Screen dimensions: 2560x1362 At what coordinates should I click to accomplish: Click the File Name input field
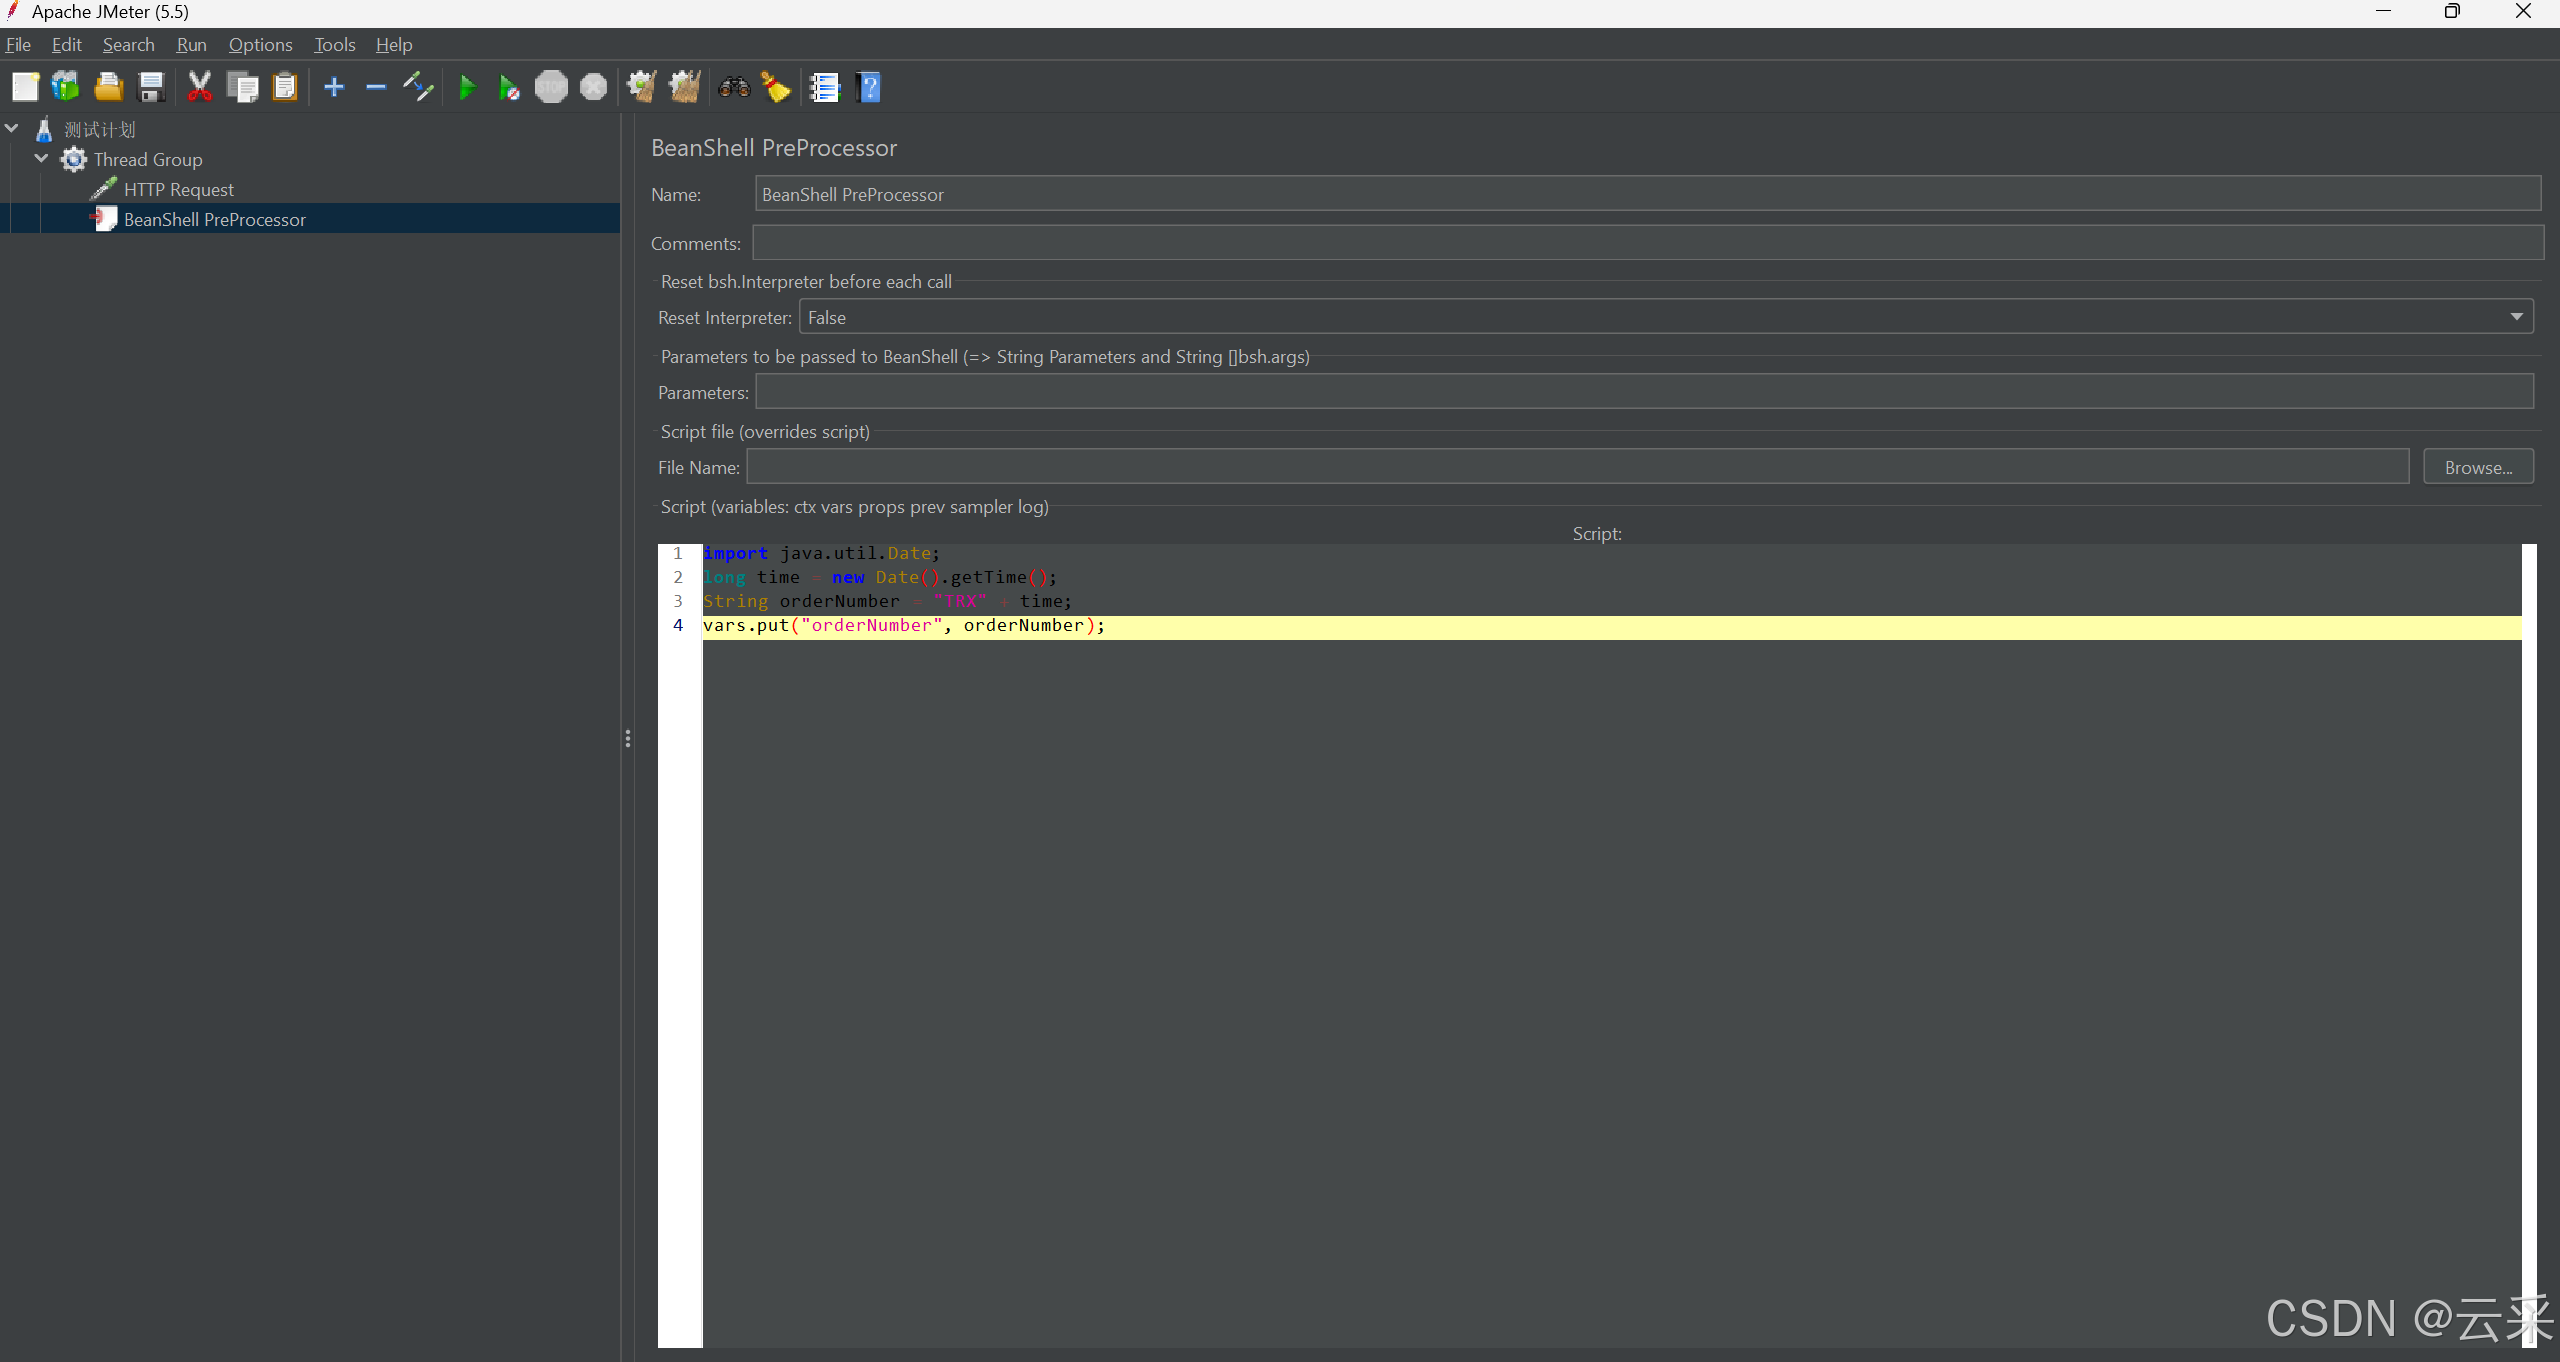coord(1578,467)
